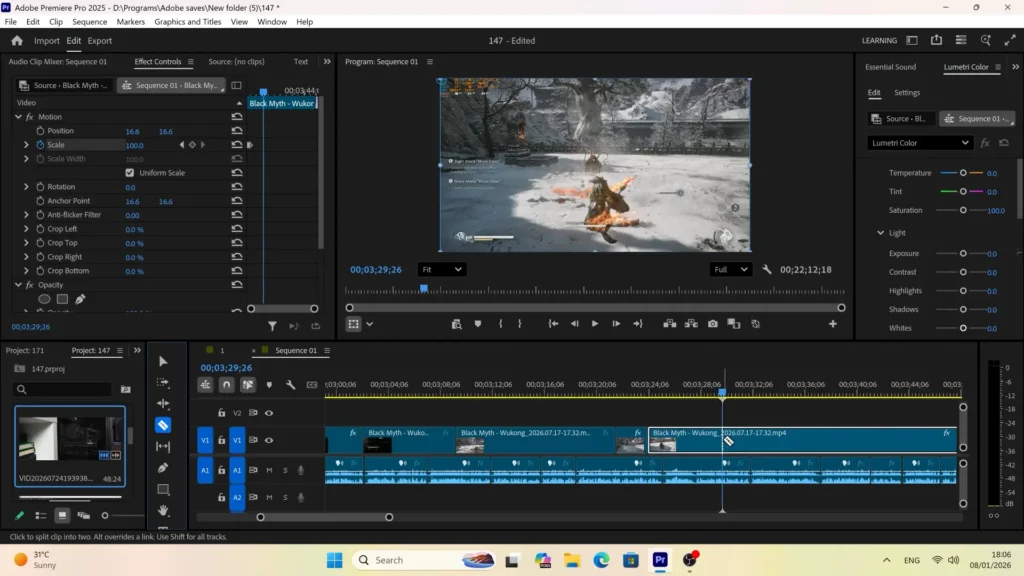Select the Hand tool
Image resolution: width=1024 pixels, height=576 pixels.
[x=163, y=510]
